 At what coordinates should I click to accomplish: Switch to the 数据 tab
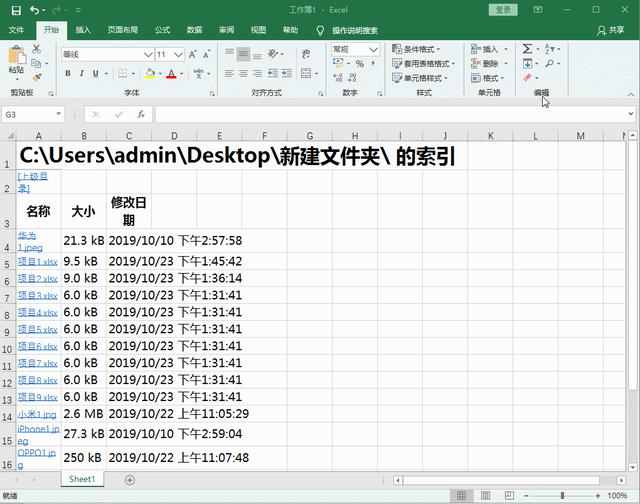point(194,30)
